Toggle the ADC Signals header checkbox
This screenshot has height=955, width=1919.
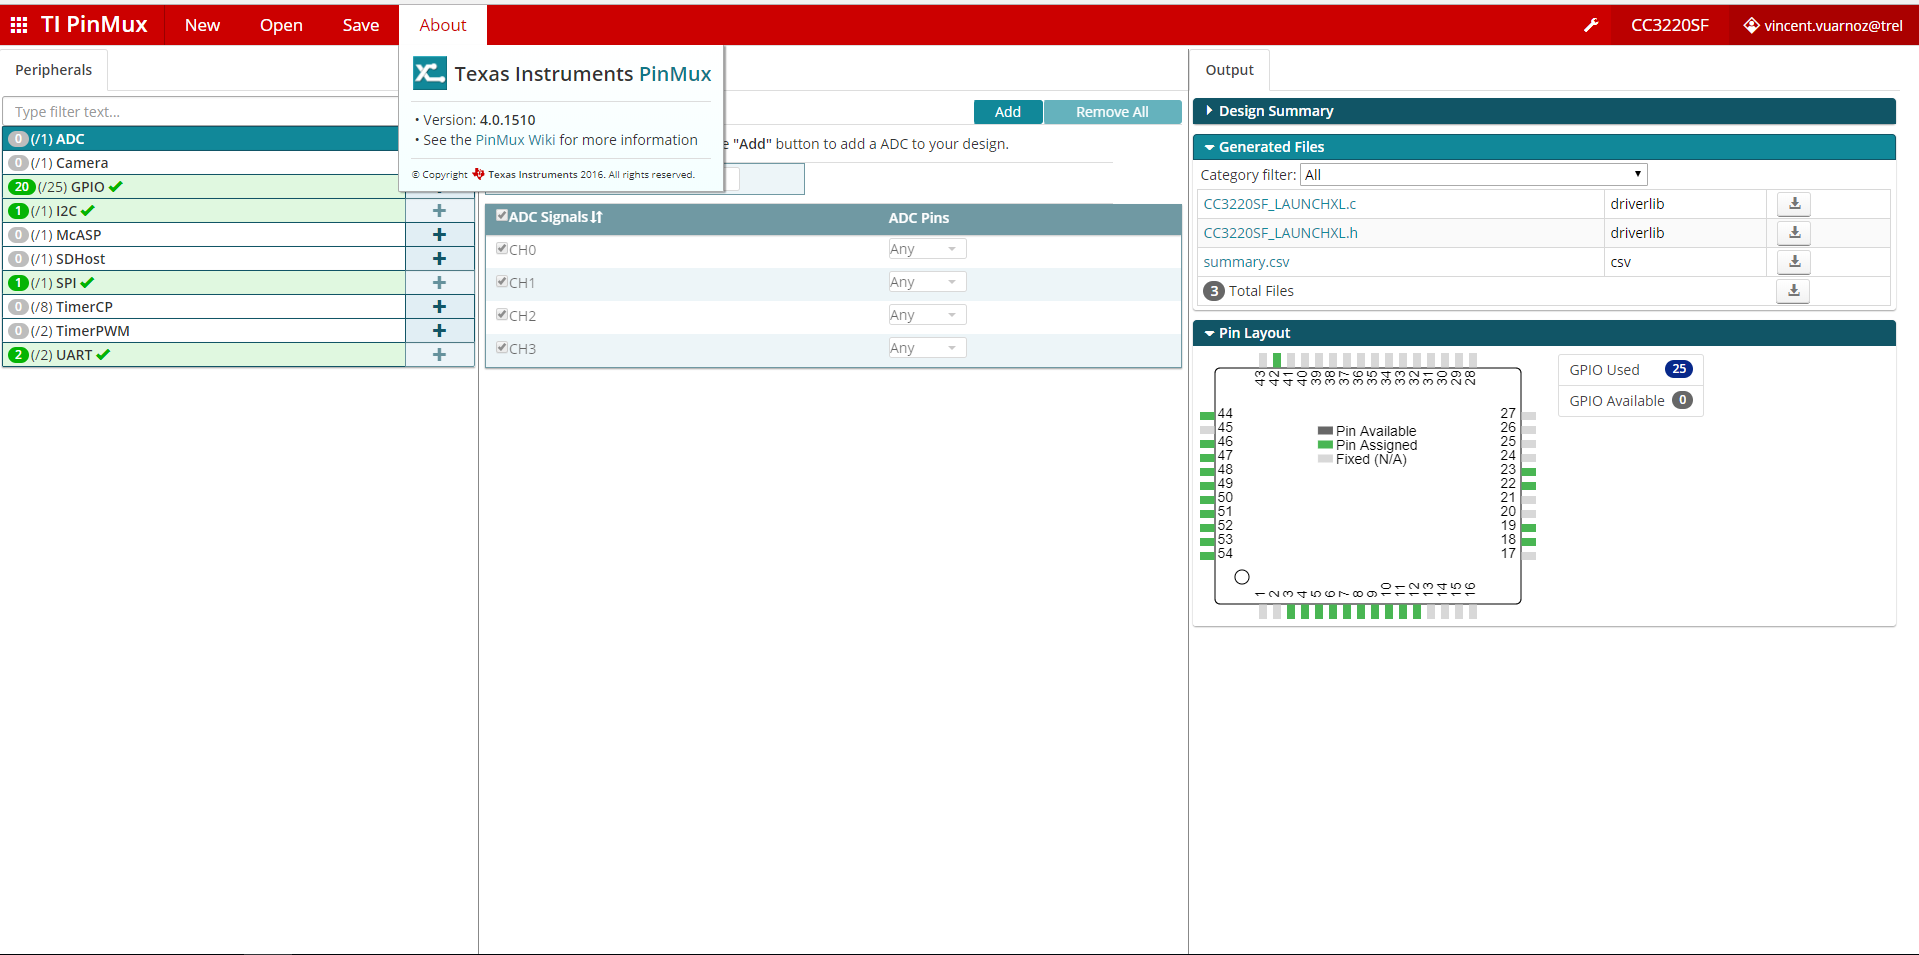click(502, 216)
